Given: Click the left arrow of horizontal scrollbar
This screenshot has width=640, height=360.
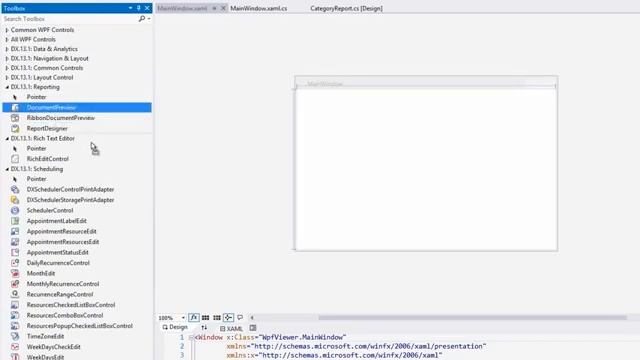Looking at the screenshot, I should [252, 318].
